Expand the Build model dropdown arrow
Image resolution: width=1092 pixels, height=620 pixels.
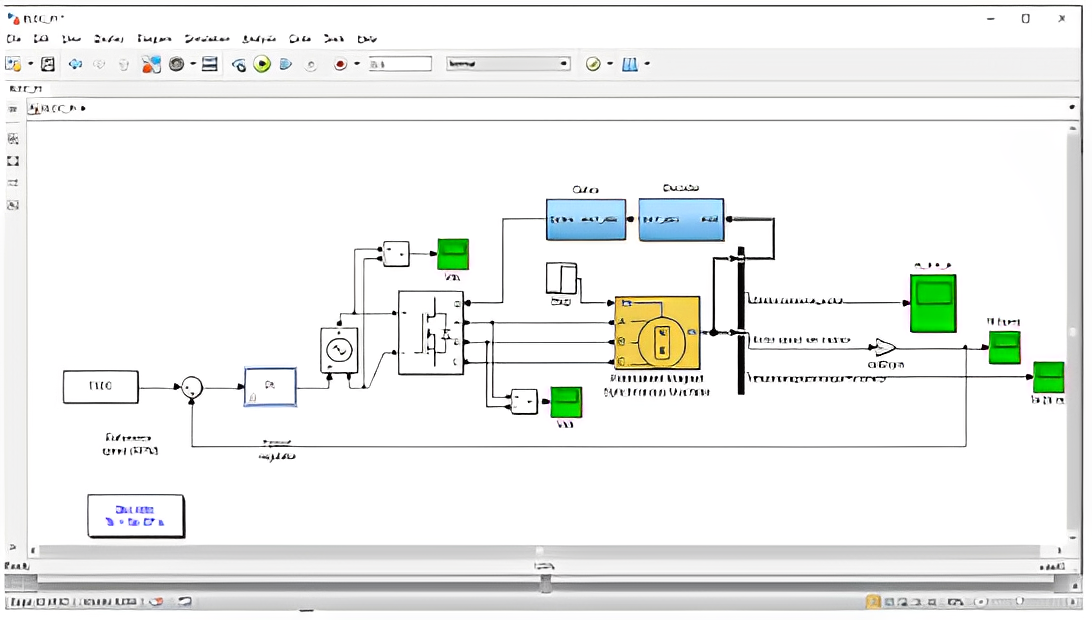647,64
